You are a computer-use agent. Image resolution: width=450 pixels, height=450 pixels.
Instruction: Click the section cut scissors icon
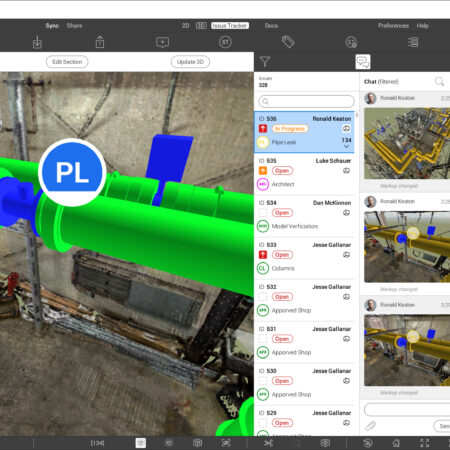pos(269,443)
